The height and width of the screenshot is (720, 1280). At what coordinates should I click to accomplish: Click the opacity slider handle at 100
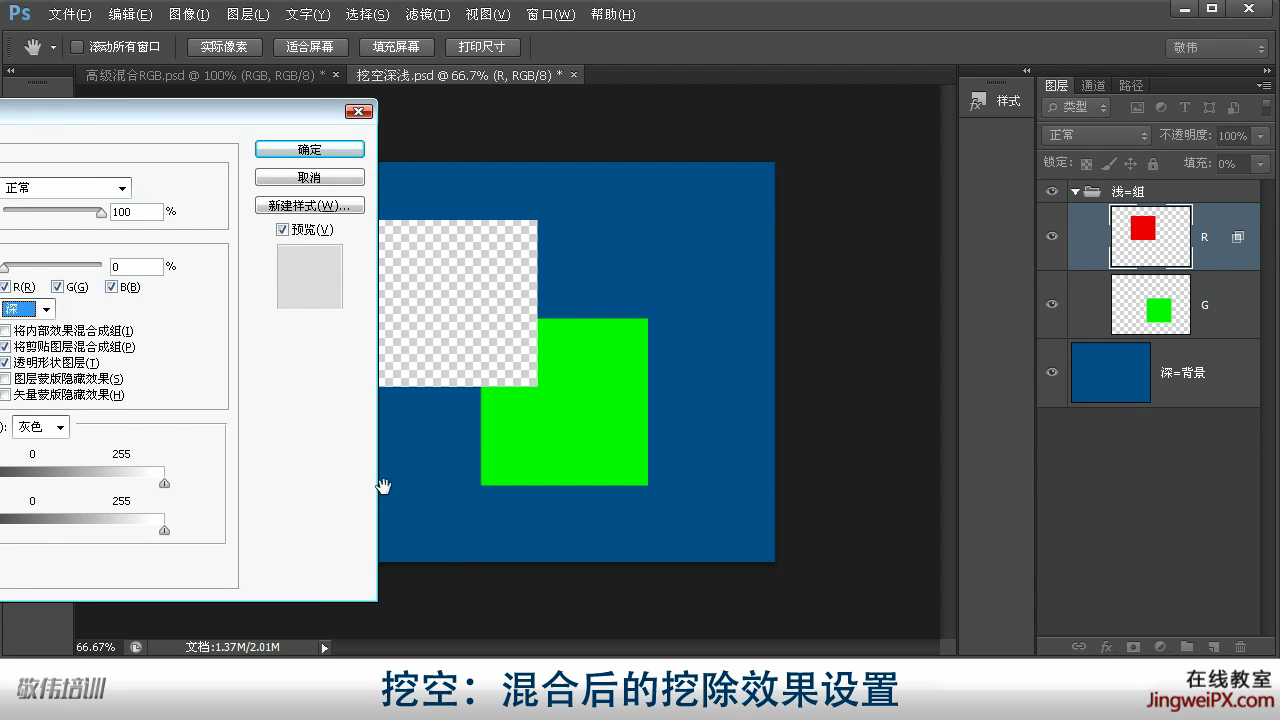coord(101,212)
